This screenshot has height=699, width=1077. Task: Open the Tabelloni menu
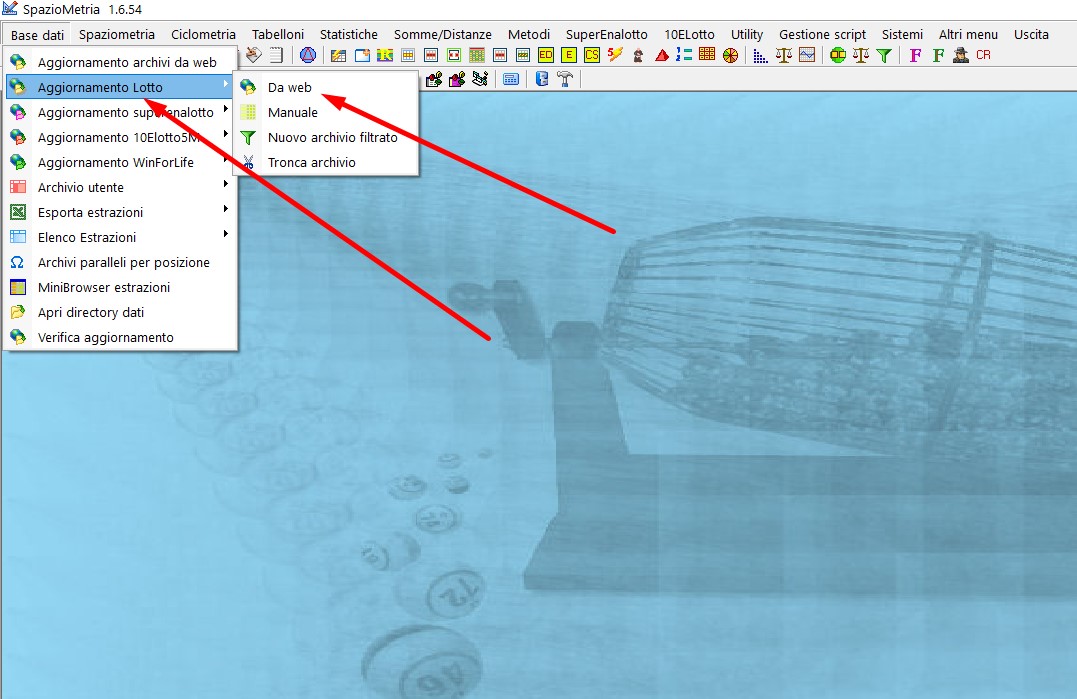tap(277, 34)
